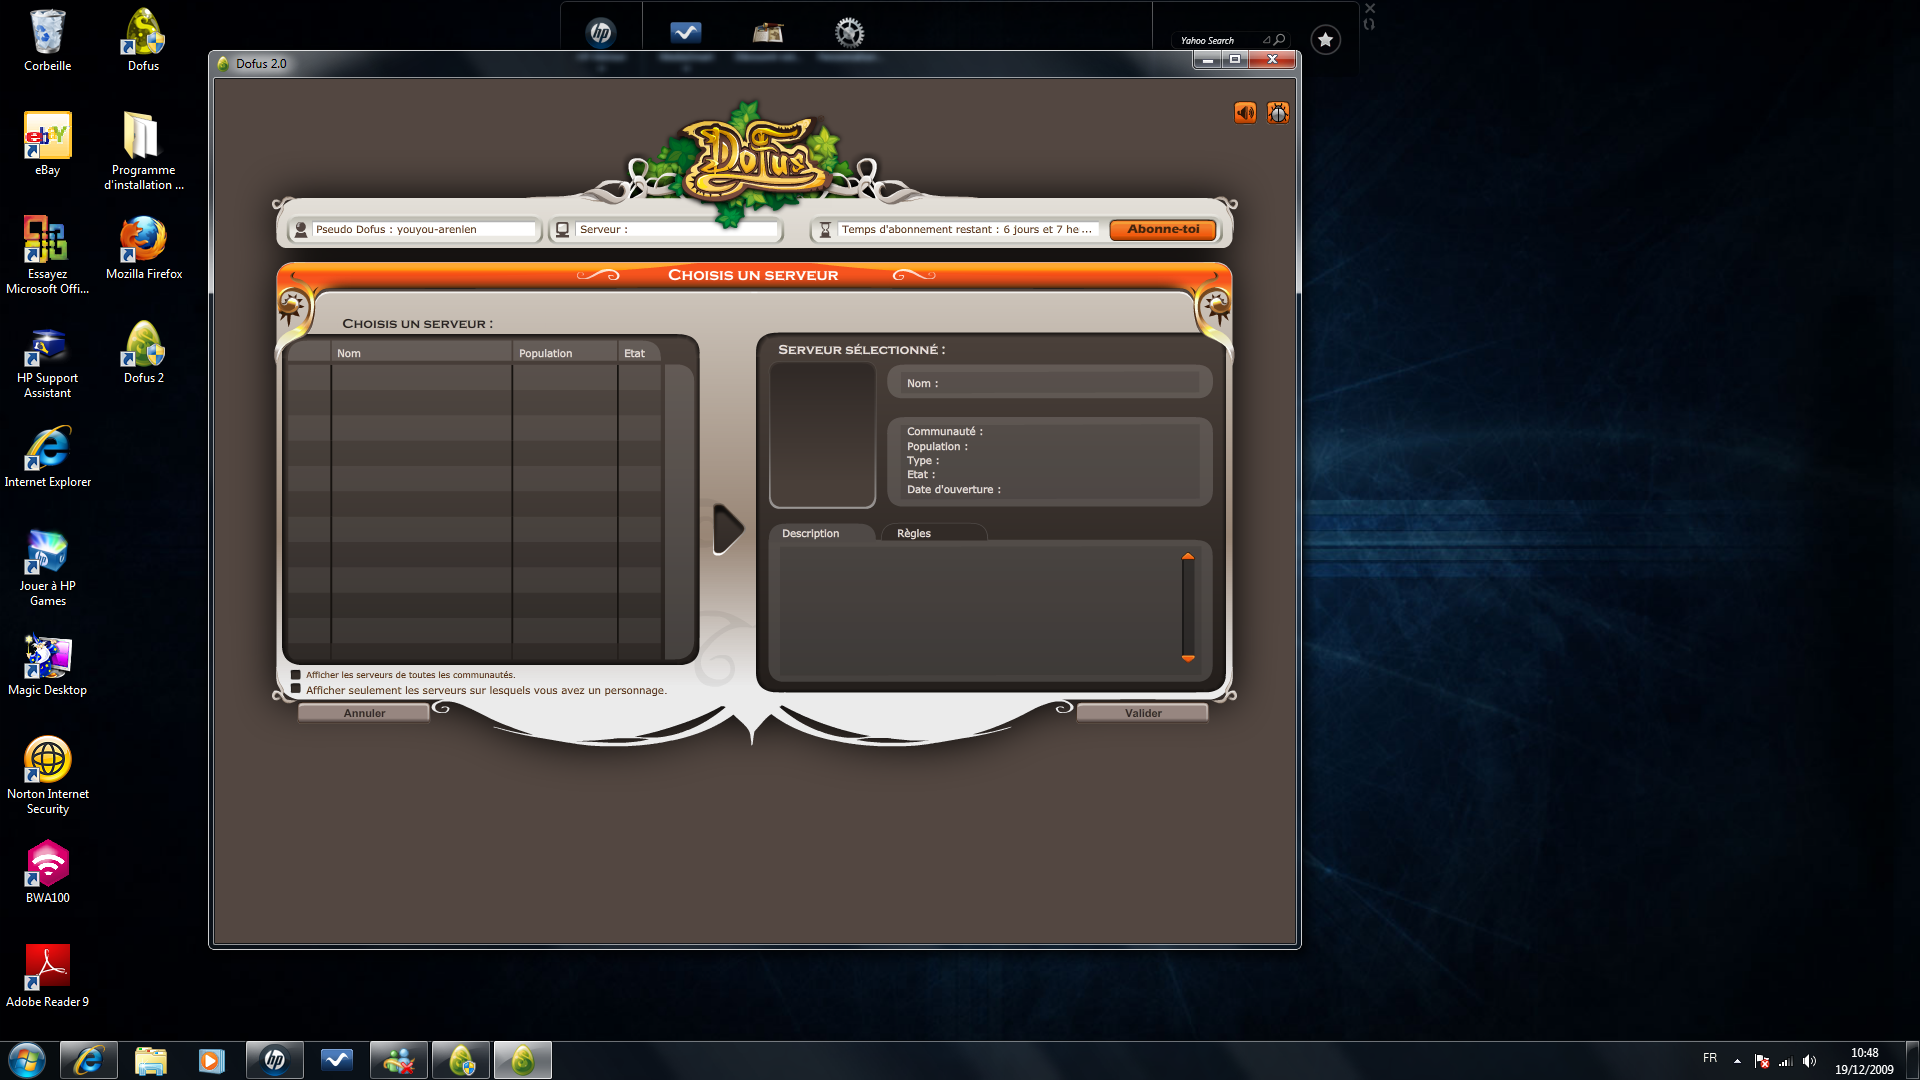Close the top dock with X

click(x=1370, y=8)
